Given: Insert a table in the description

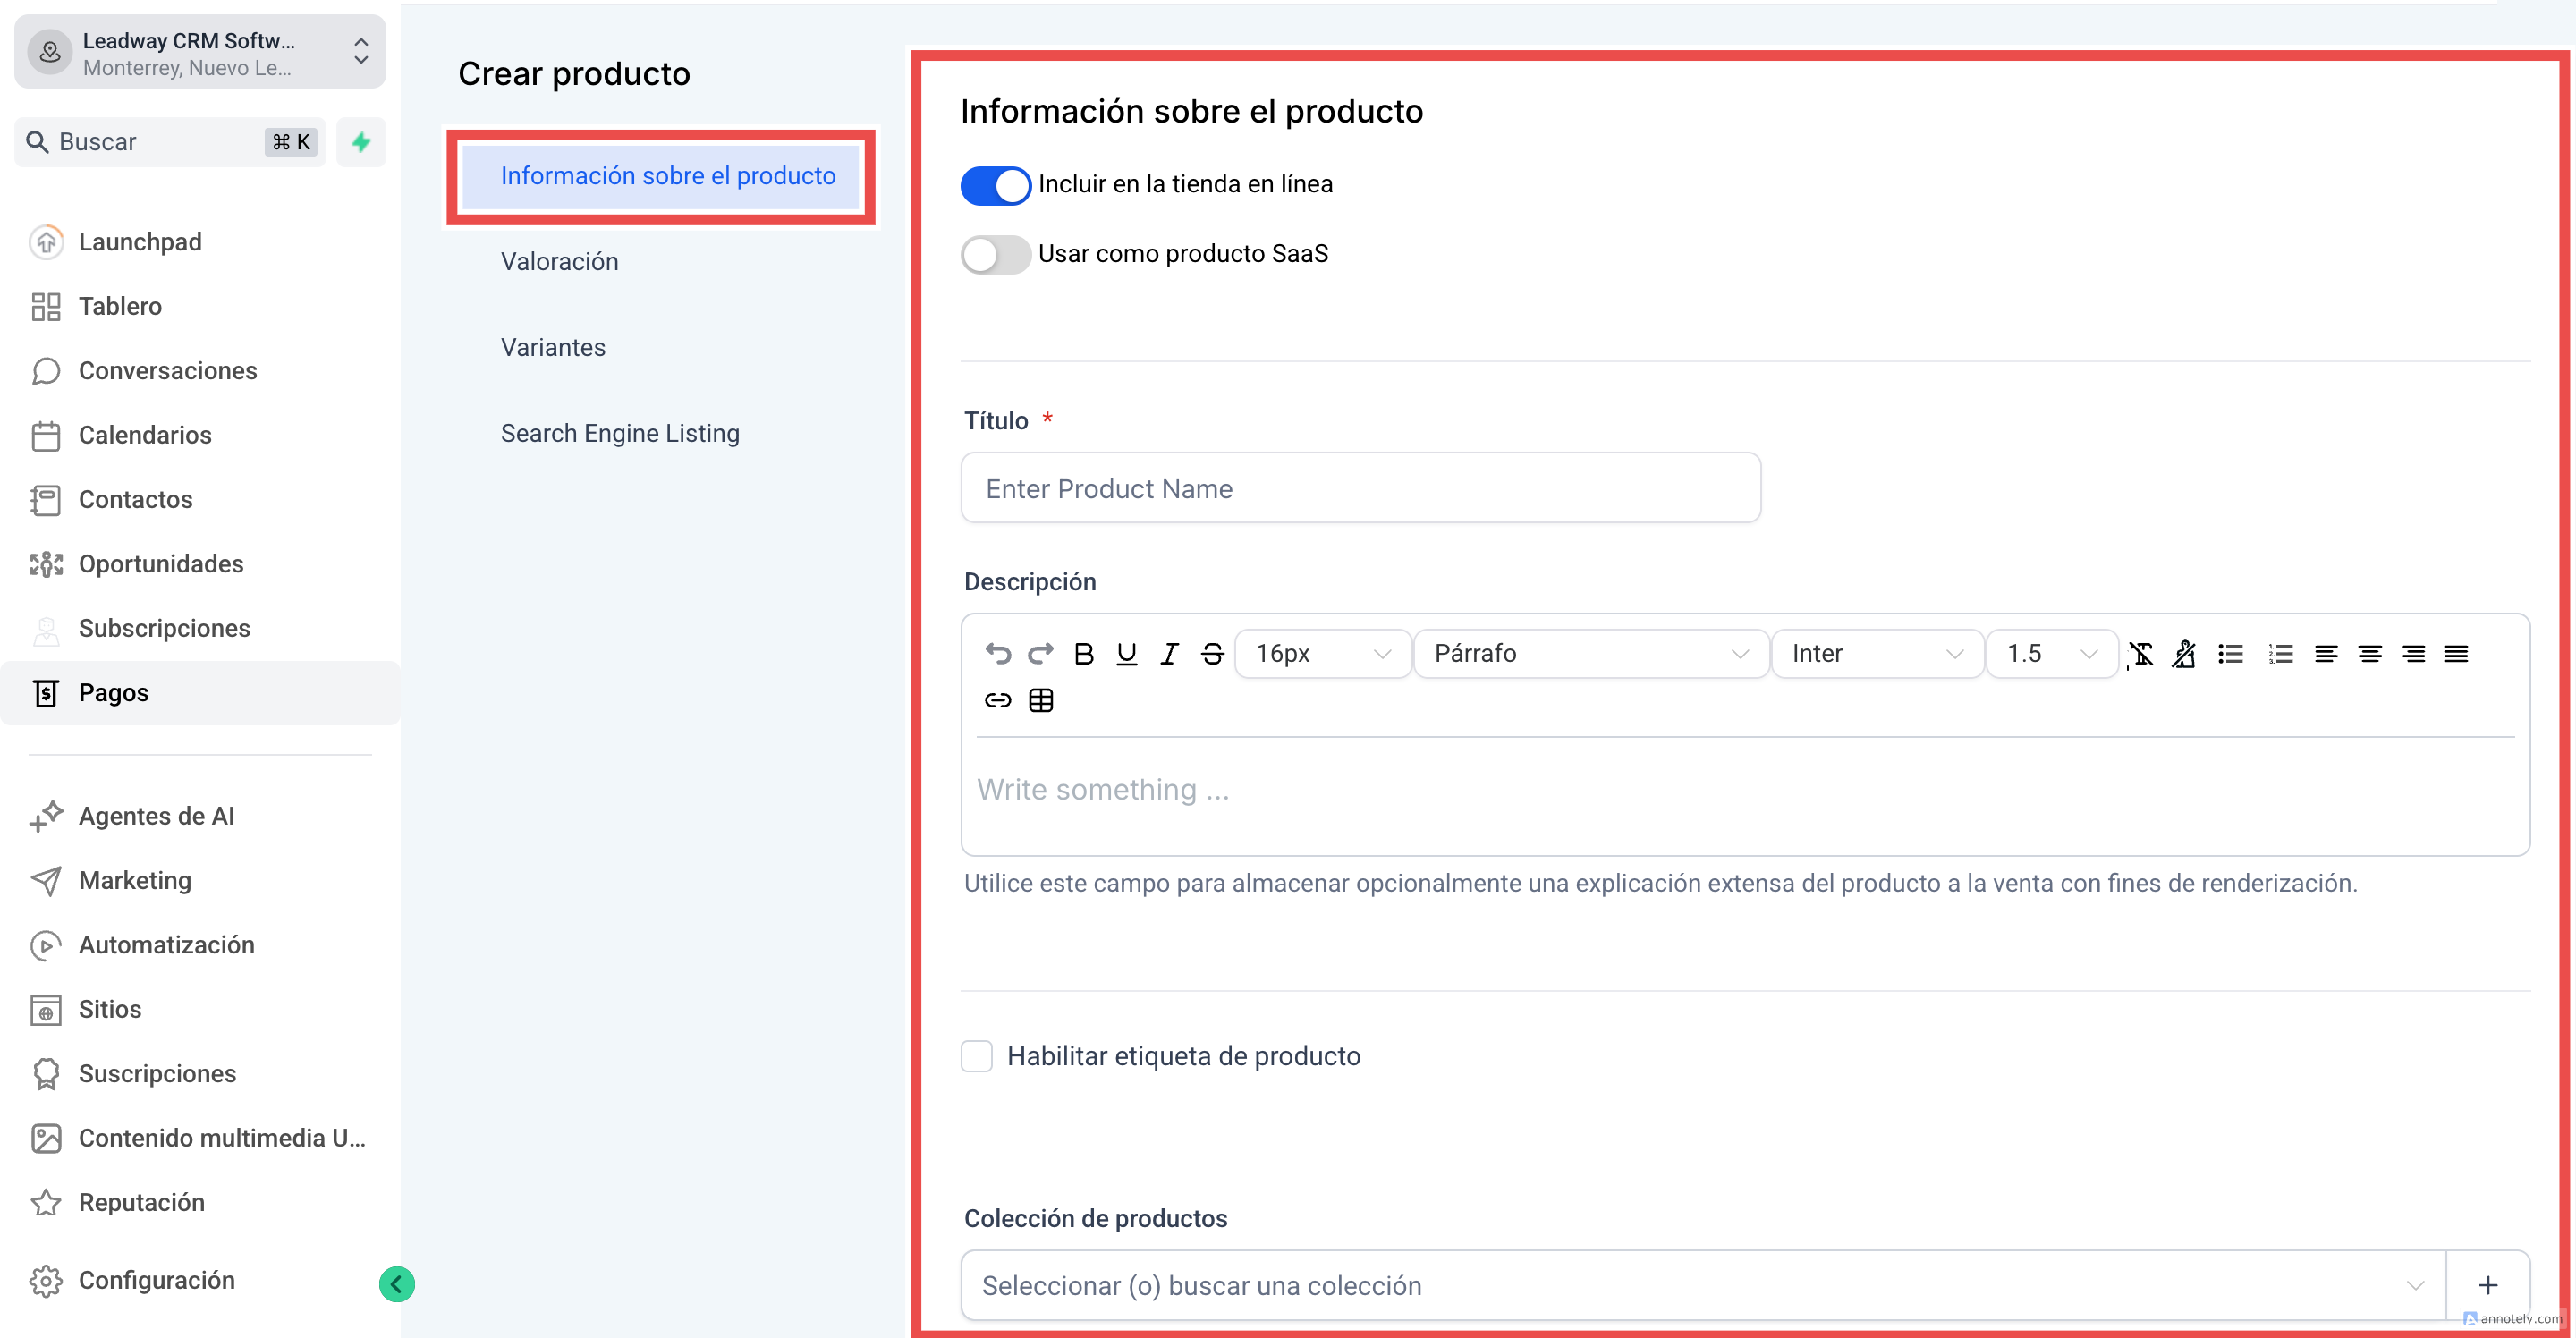Looking at the screenshot, I should 1041,700.
